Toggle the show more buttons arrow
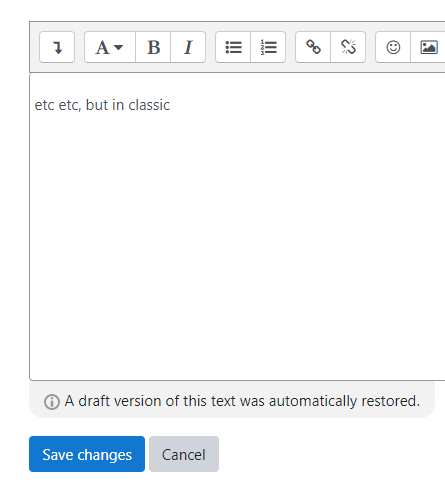The height and width of the screenshot is (491, 445). [x=57, y=47]
